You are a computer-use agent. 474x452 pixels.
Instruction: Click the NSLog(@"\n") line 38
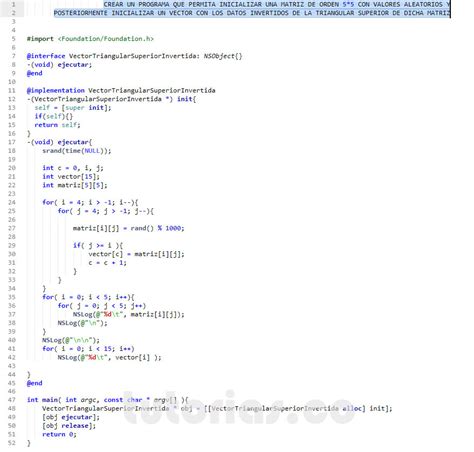(x=82, y=323)
